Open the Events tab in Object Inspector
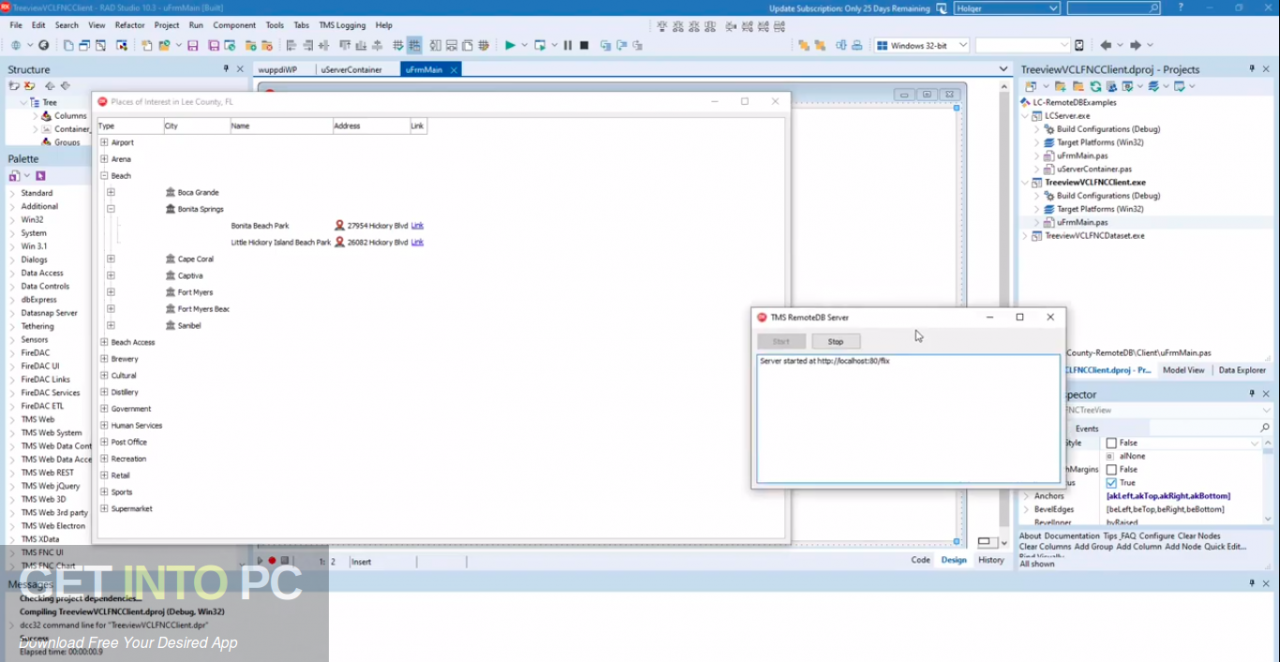 1087,429
